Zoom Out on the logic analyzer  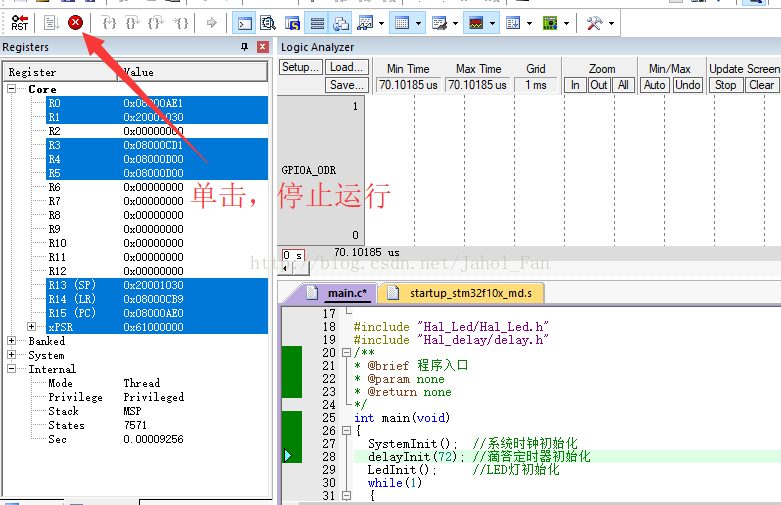pos(599,85)
